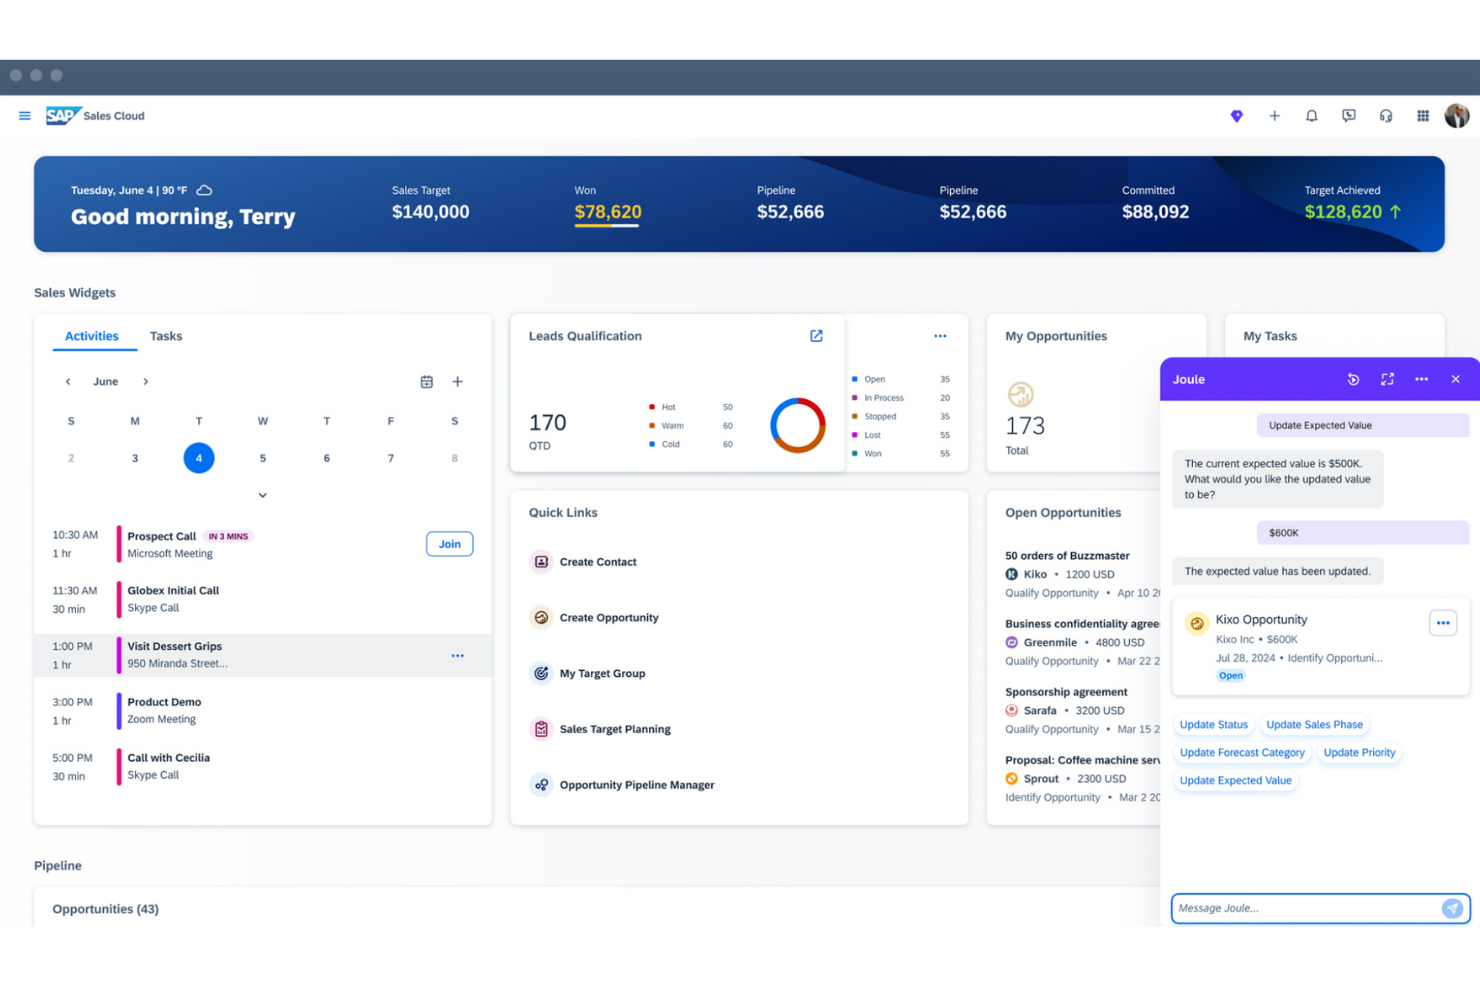Click the Update Expected Value suggestion

tap(1236, 780)
